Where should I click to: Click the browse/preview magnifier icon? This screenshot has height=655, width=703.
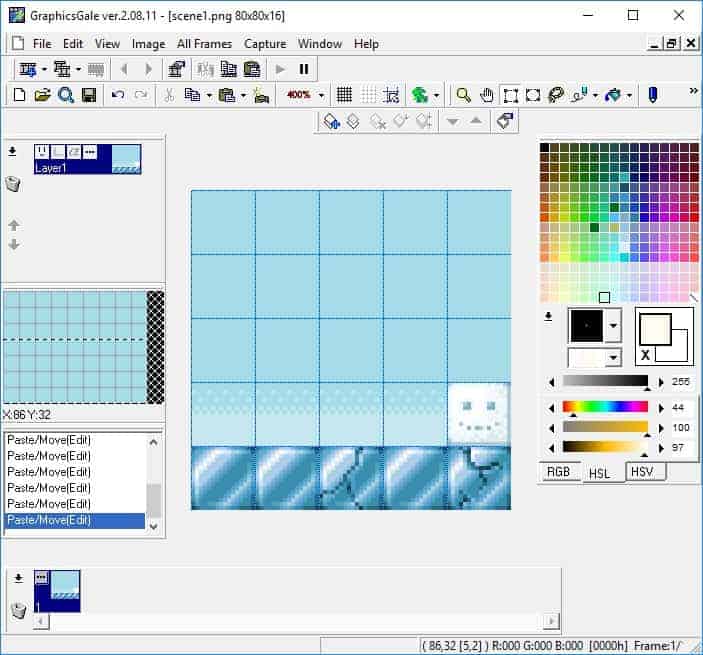pyautogui.click(x=66, y=95)
